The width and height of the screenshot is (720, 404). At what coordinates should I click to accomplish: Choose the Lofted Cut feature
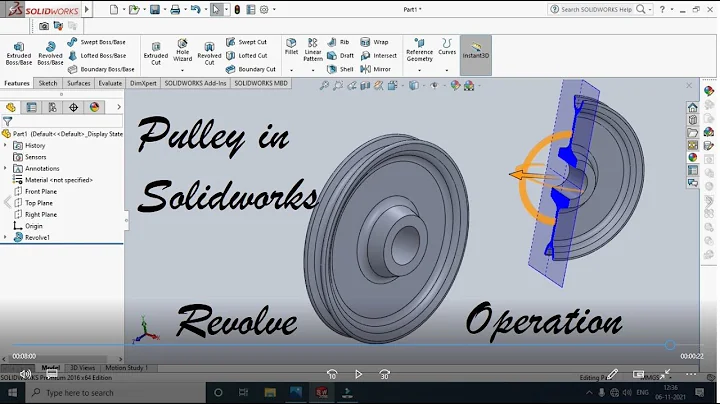[247, 56]
